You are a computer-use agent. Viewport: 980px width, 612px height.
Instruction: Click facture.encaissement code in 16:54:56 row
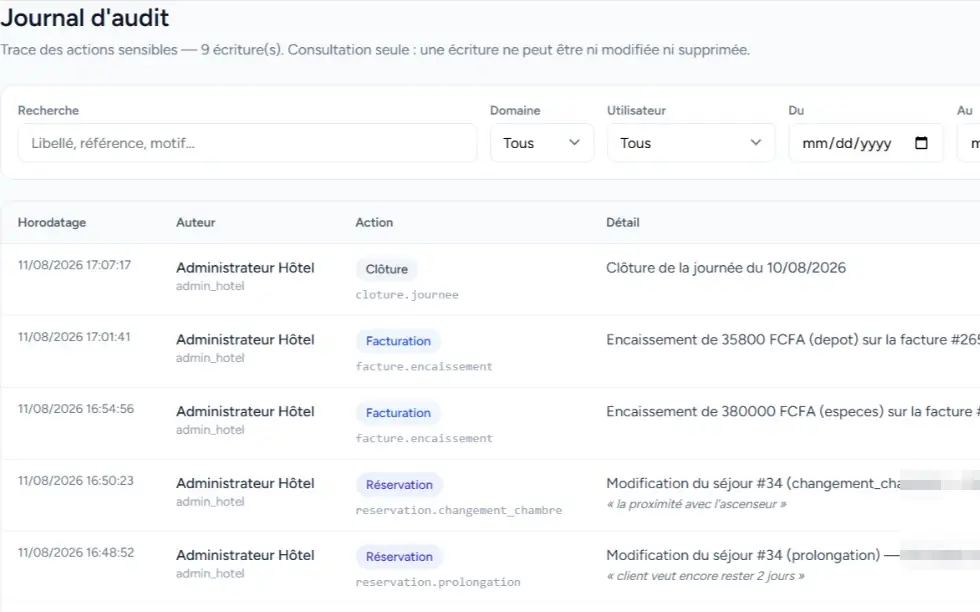(424, 438)
